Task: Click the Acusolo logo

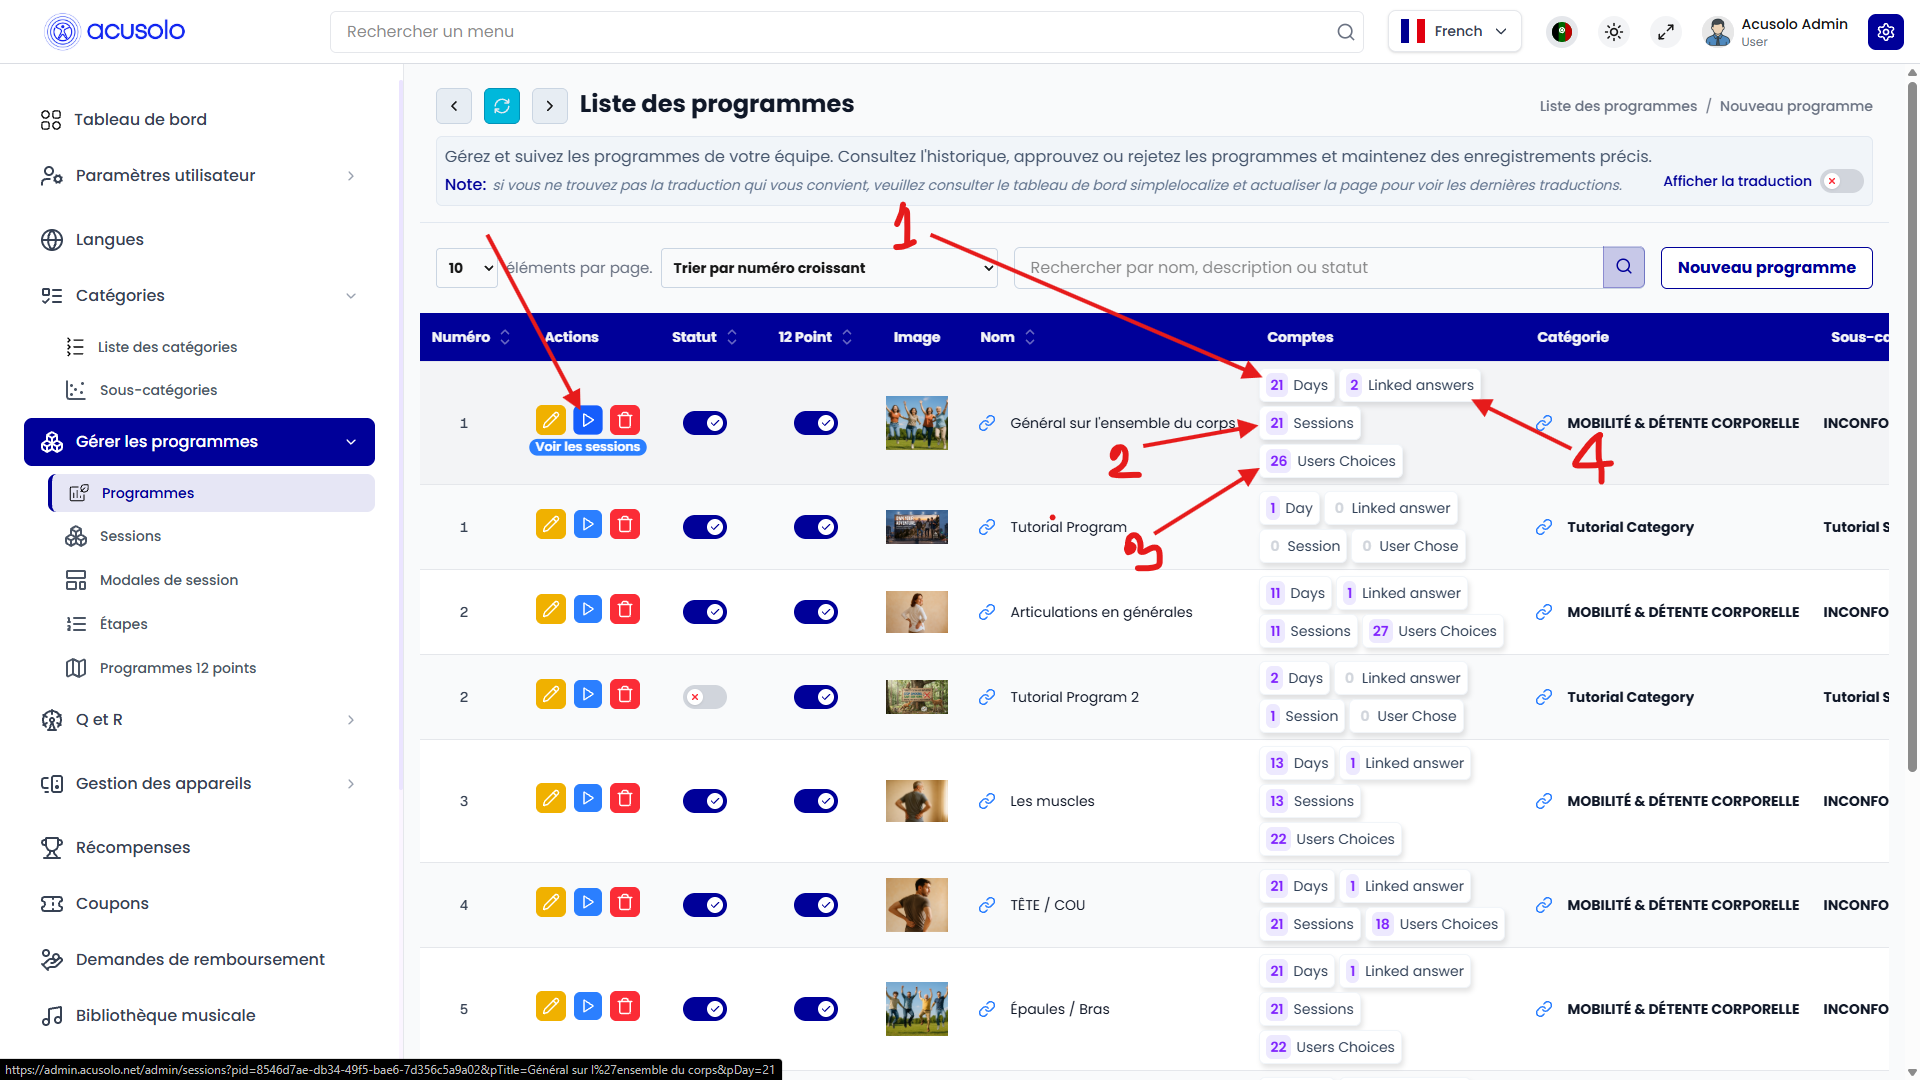Action: pyautogui.click(x=115, y=31)
